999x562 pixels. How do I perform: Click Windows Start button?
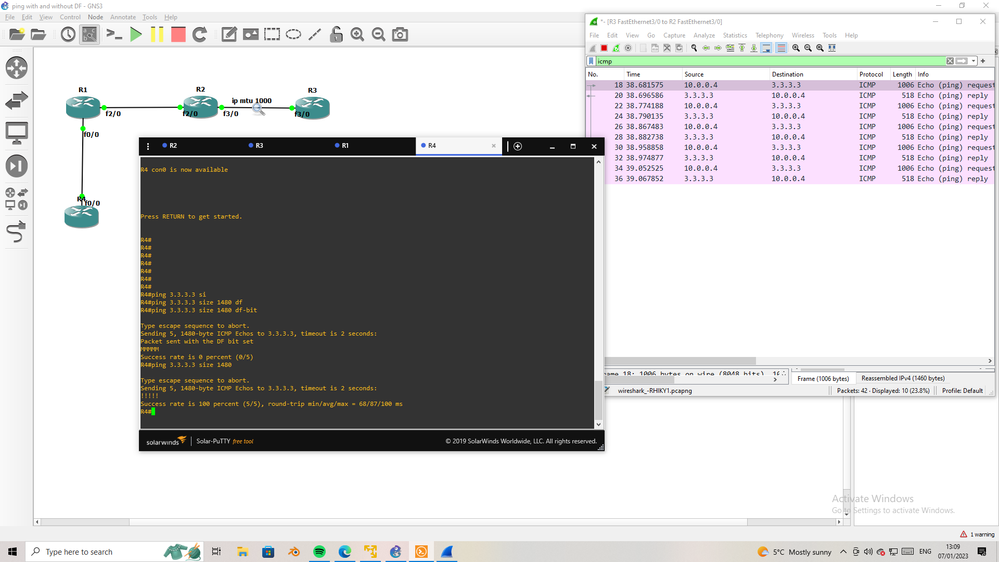12,552
